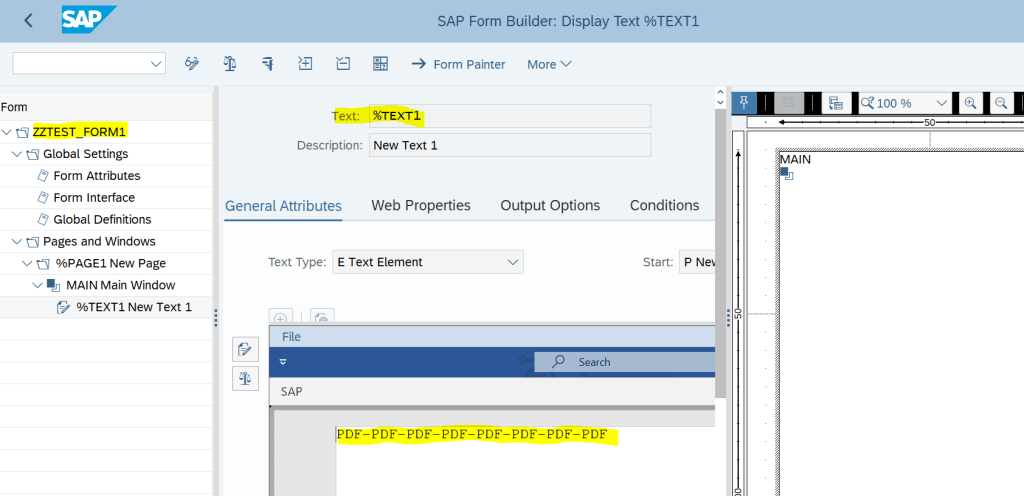This screenshot has height=496, width=1024.
Task: Open the 100 % zoom level dropdown
Action: pos(941,103)
